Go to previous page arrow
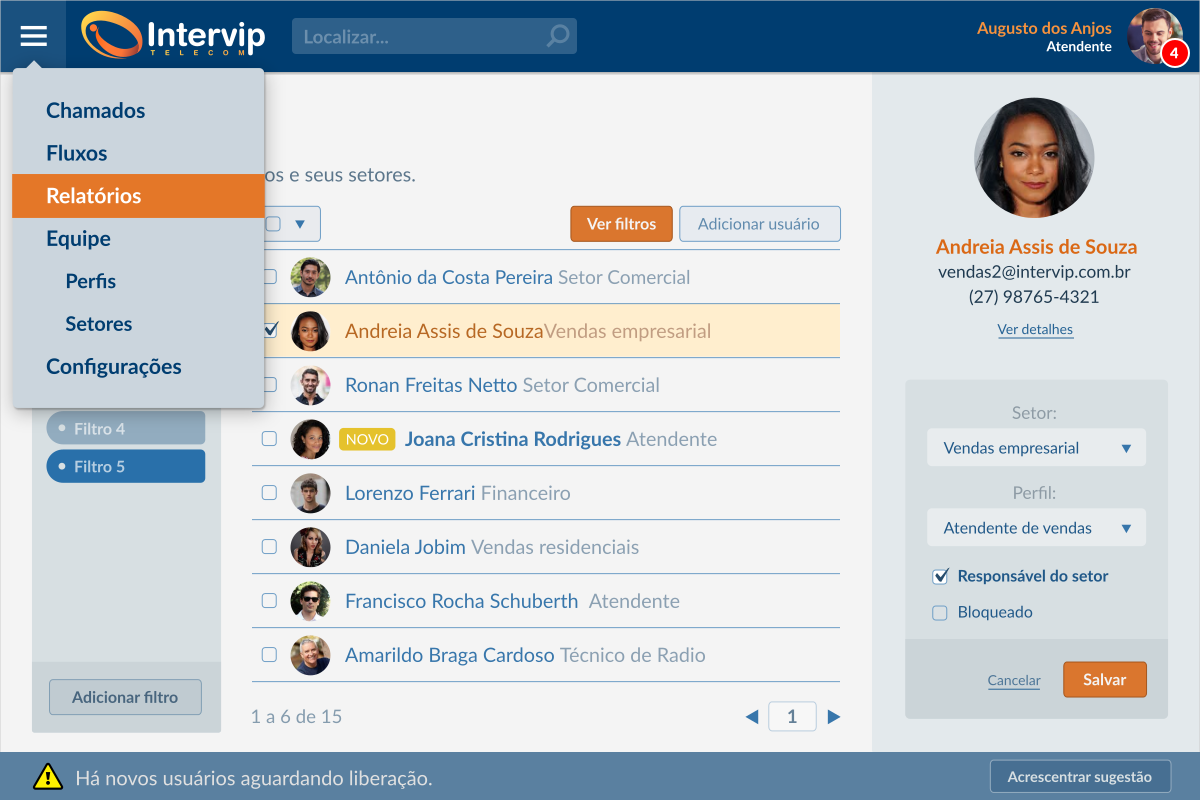 point(752,717)
